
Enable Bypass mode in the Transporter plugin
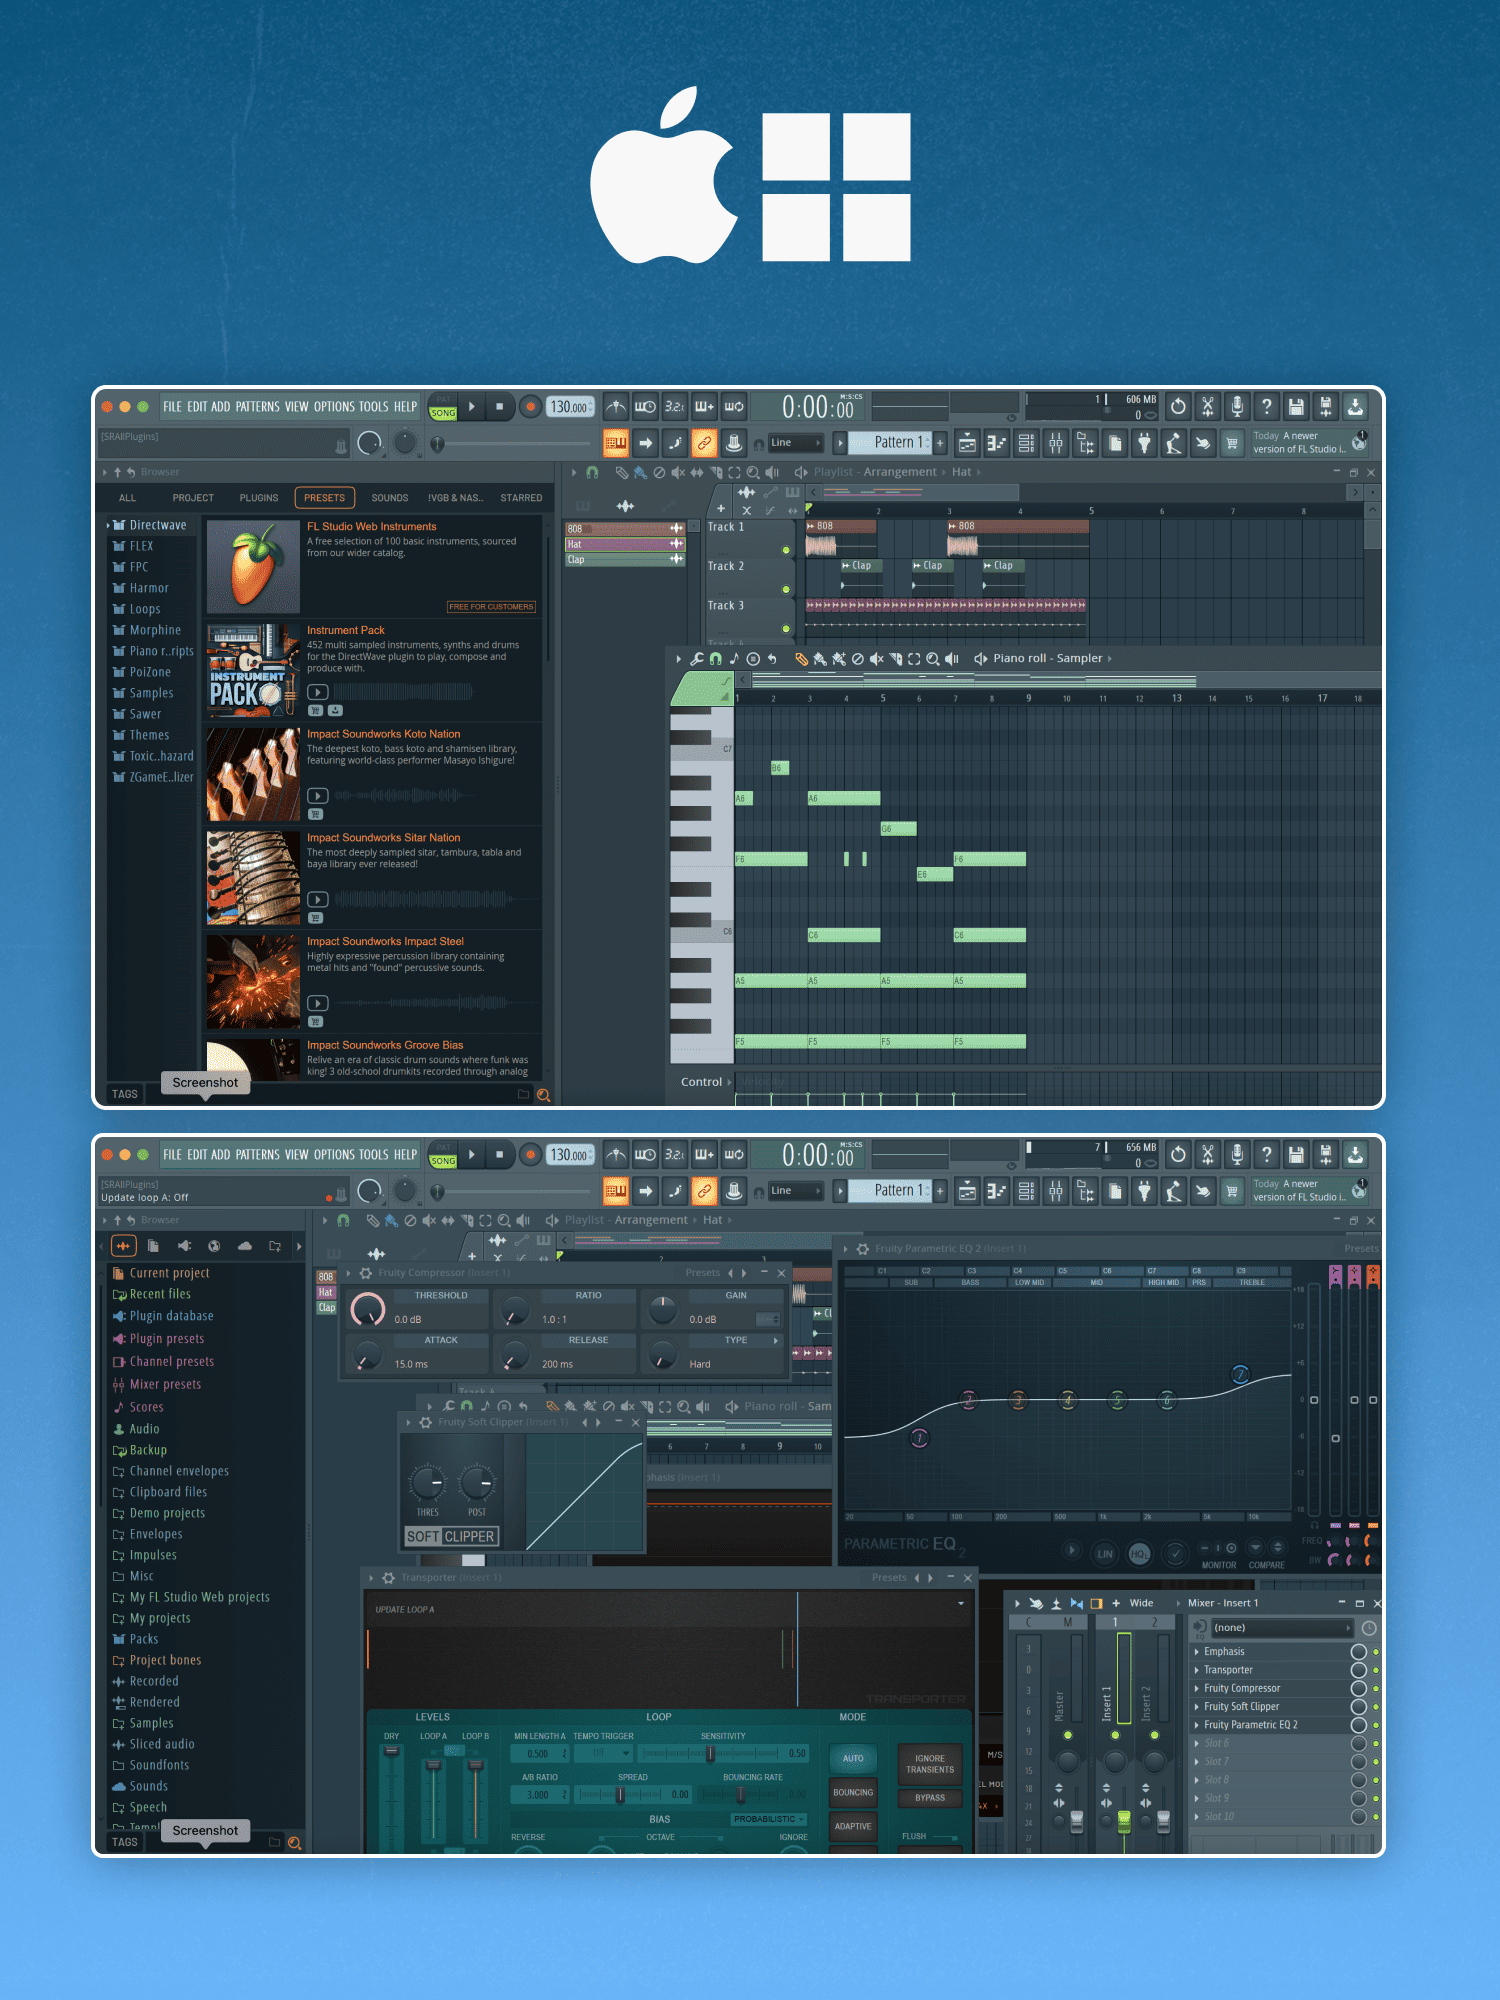coord(929,1797)
